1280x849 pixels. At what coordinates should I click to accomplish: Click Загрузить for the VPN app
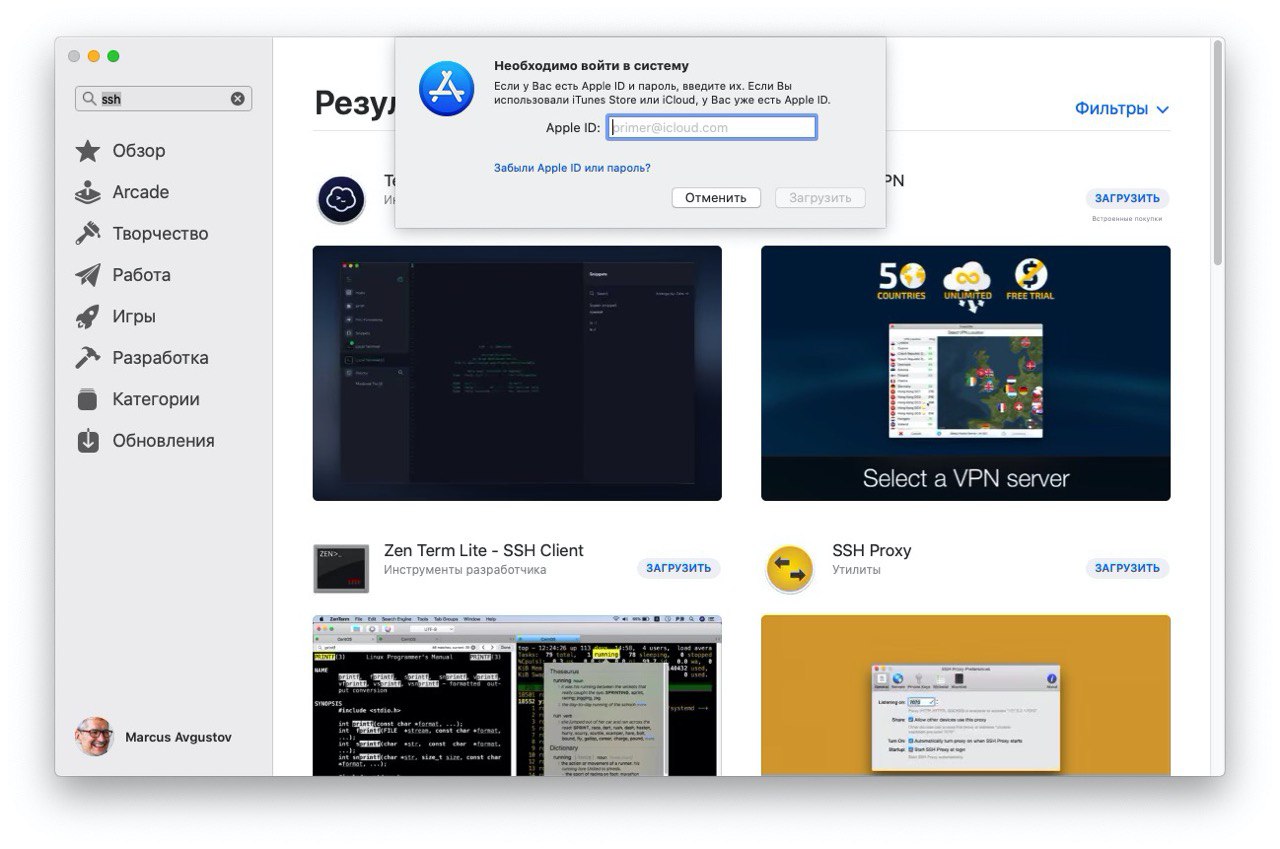coord(1127,199)
